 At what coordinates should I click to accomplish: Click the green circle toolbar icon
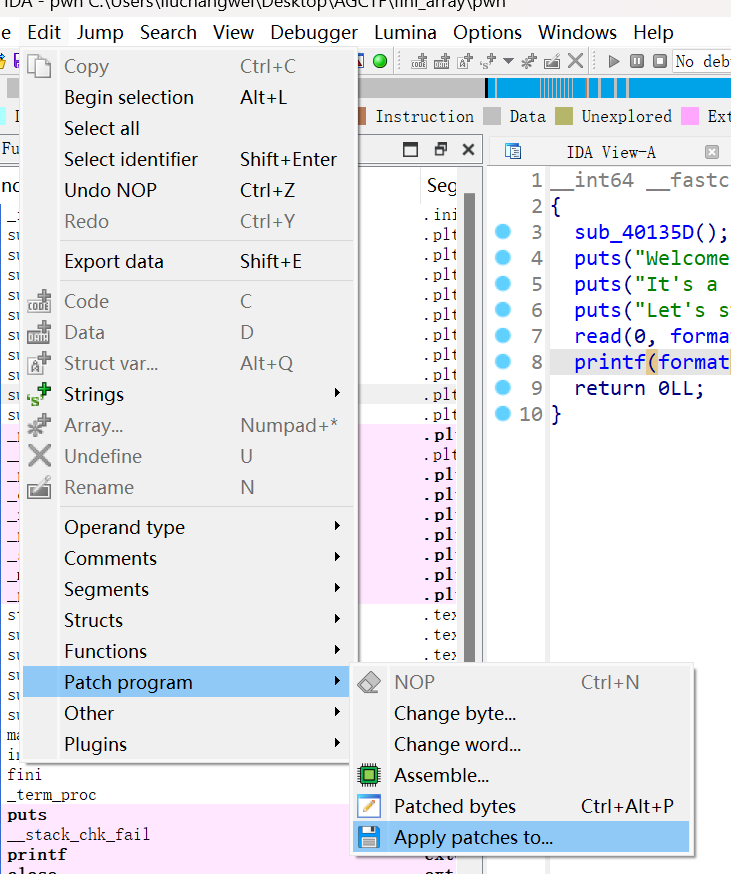tap(380, 61)
